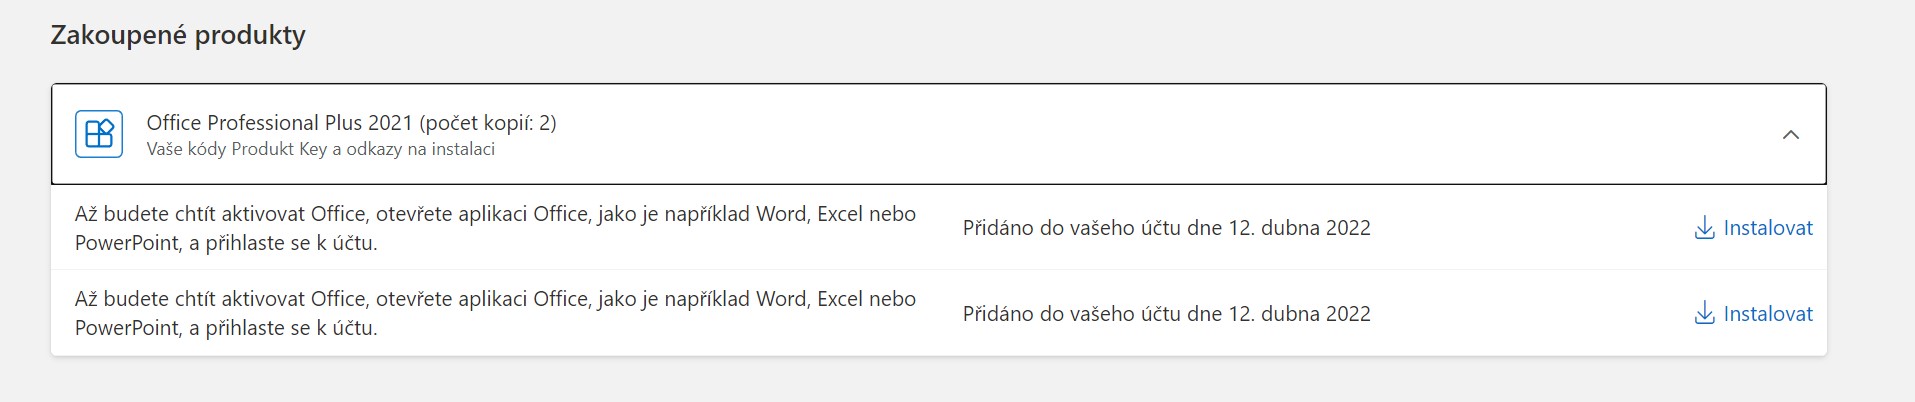Click the word Excel in first row

point(842,214)
